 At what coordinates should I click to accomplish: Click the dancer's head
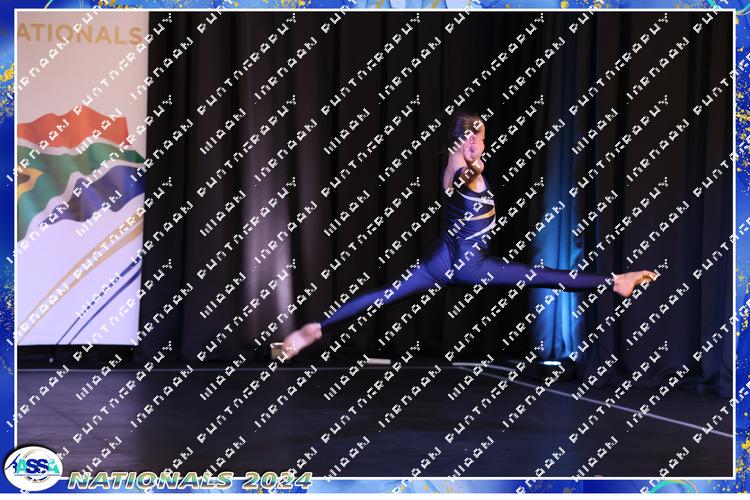click(x=468, y=130)
